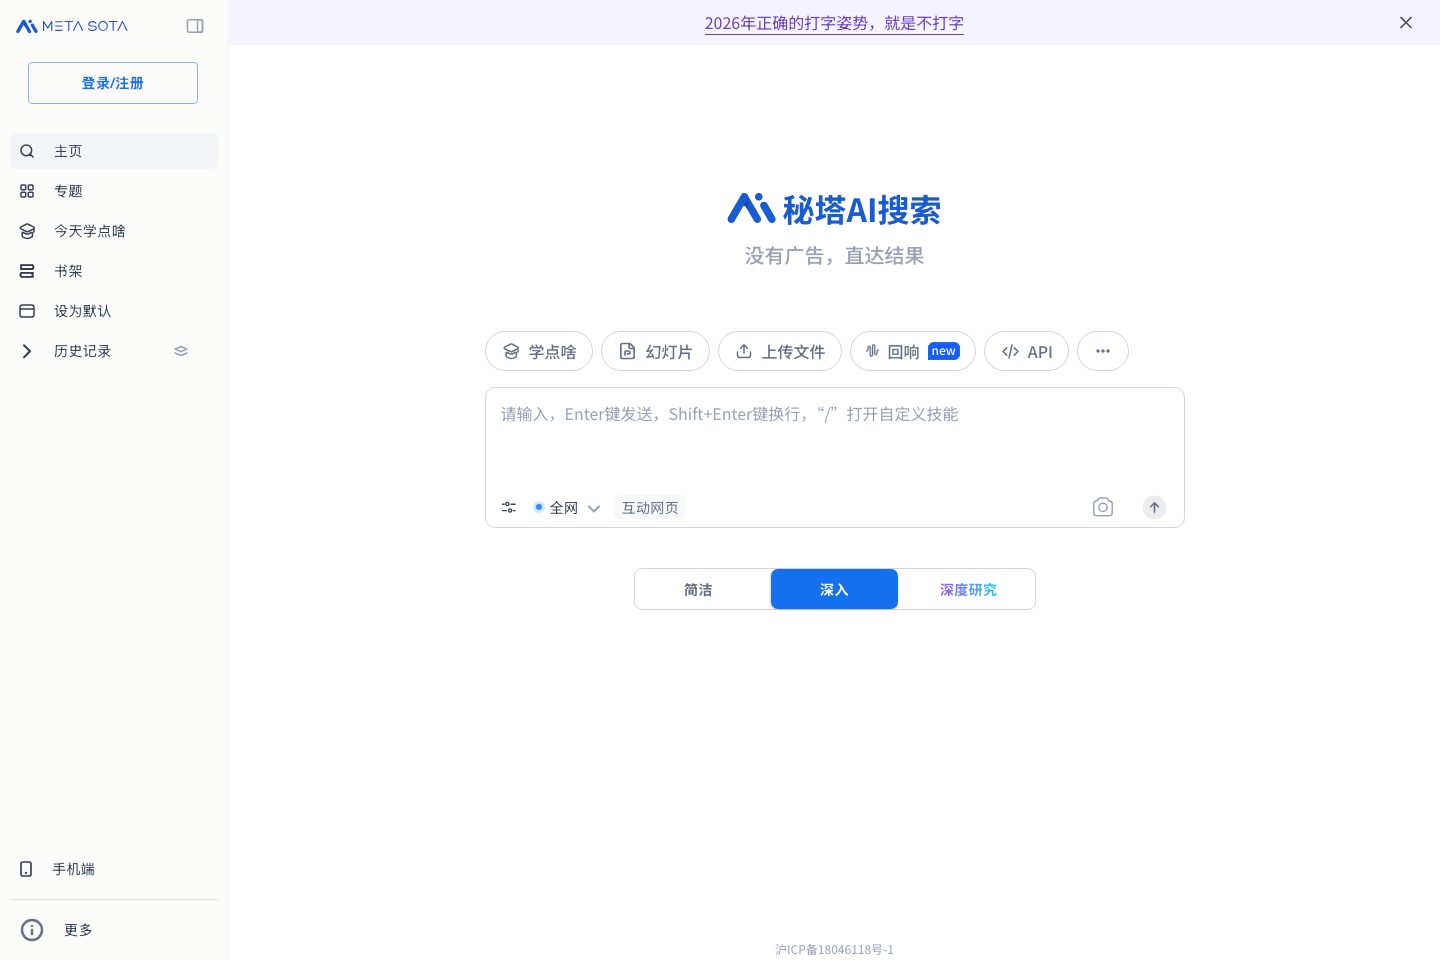The image size is (1440, 960).
Task: Open 手机端 mobile option
Action: click(x=114, y=869)
